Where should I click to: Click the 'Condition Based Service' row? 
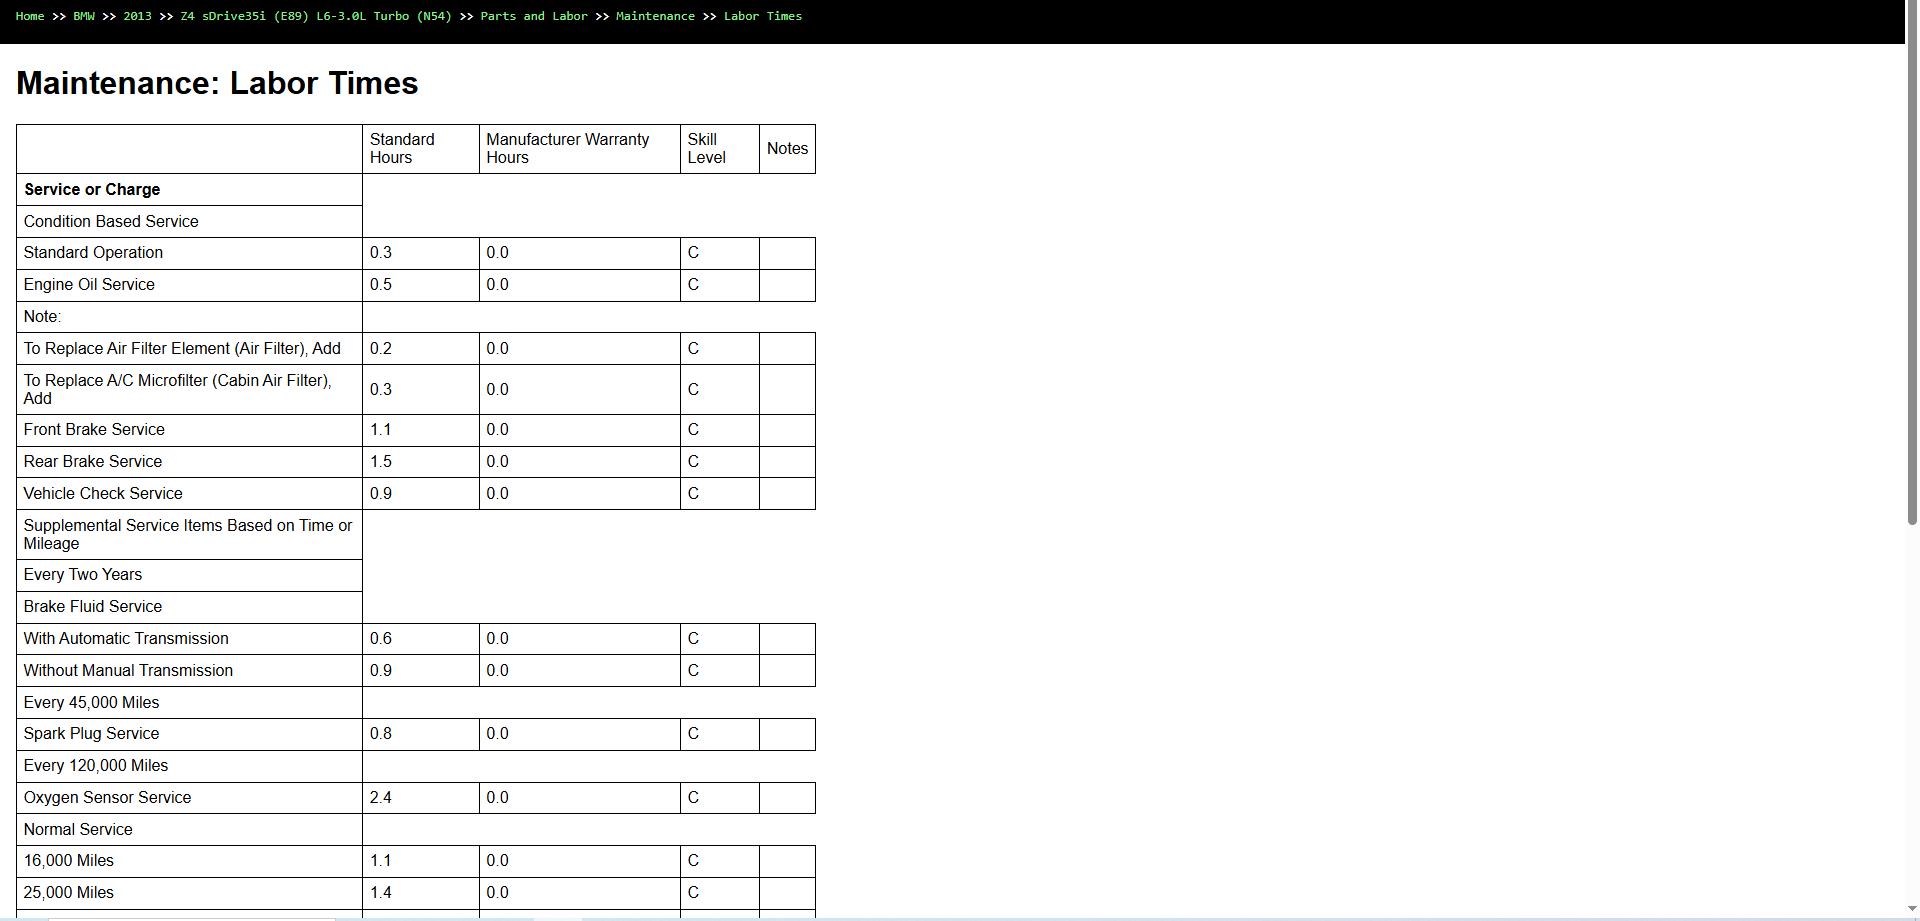click(x=189, y=222)
